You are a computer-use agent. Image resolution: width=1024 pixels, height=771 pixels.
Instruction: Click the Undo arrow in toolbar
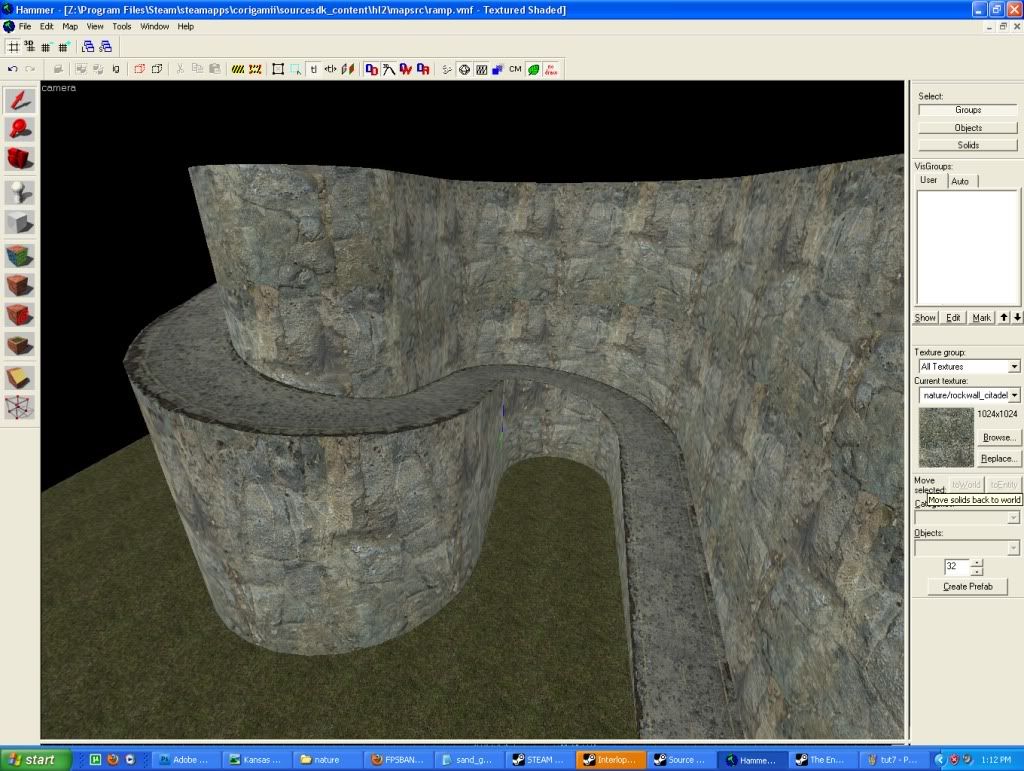click(13, 69)
